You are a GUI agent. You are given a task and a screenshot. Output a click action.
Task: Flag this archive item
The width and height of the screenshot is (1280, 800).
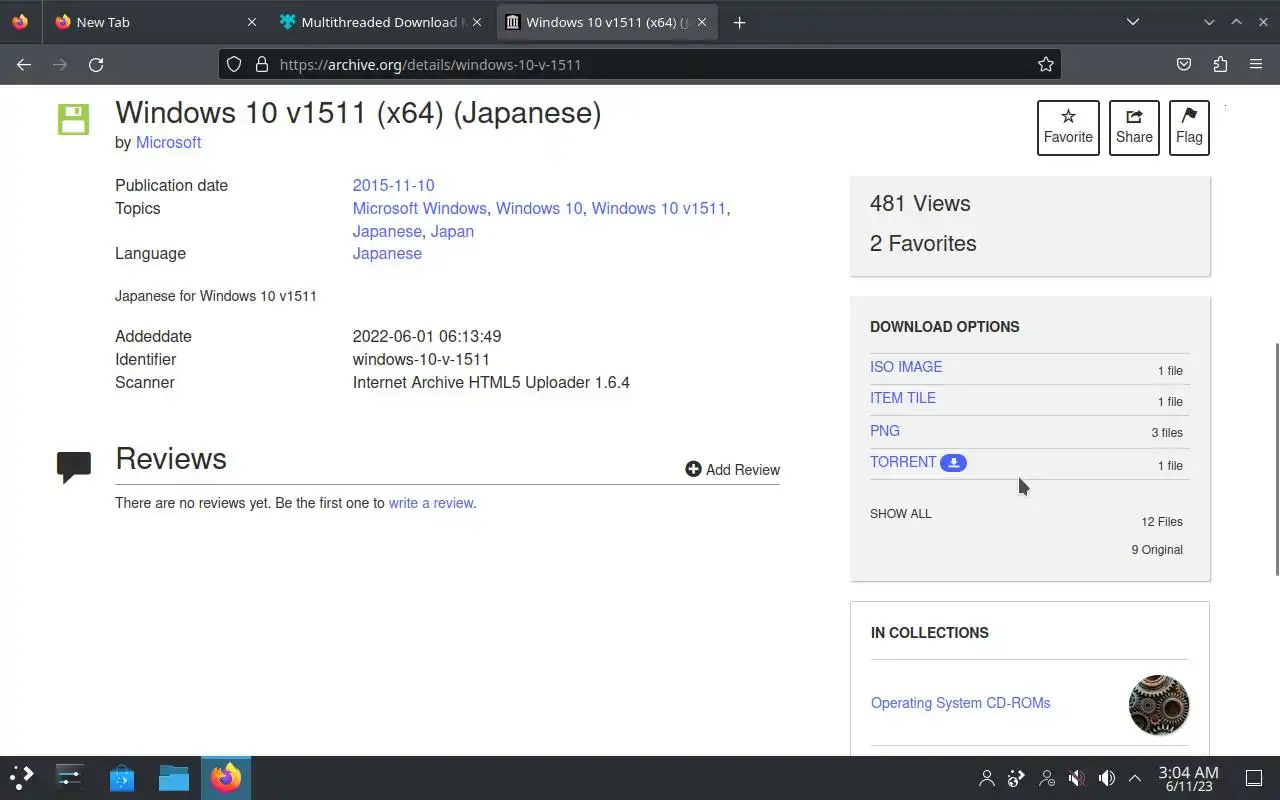(1189, 127)
